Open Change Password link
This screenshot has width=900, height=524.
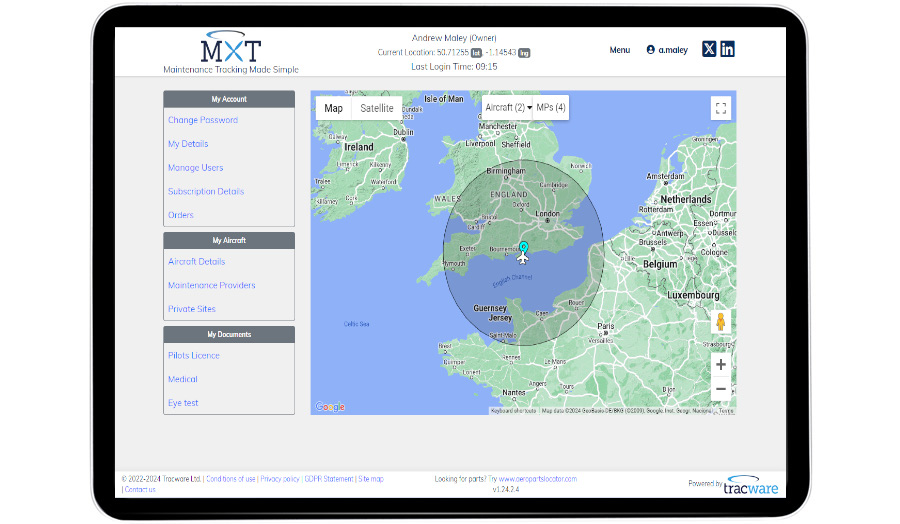(x=203, y=120)
